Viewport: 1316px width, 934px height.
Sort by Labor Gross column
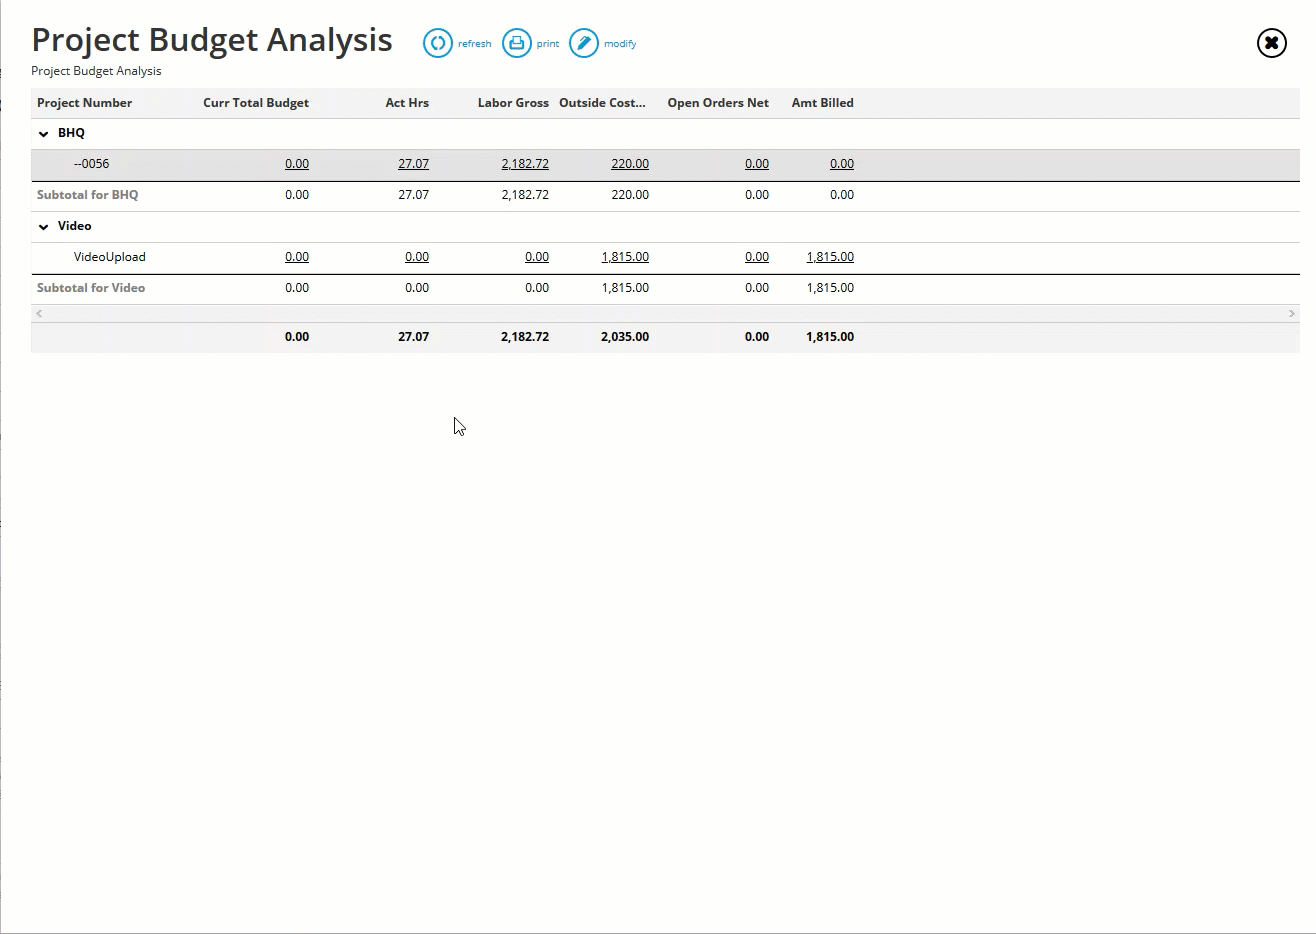pyautogui.click(x=513, y=103)
